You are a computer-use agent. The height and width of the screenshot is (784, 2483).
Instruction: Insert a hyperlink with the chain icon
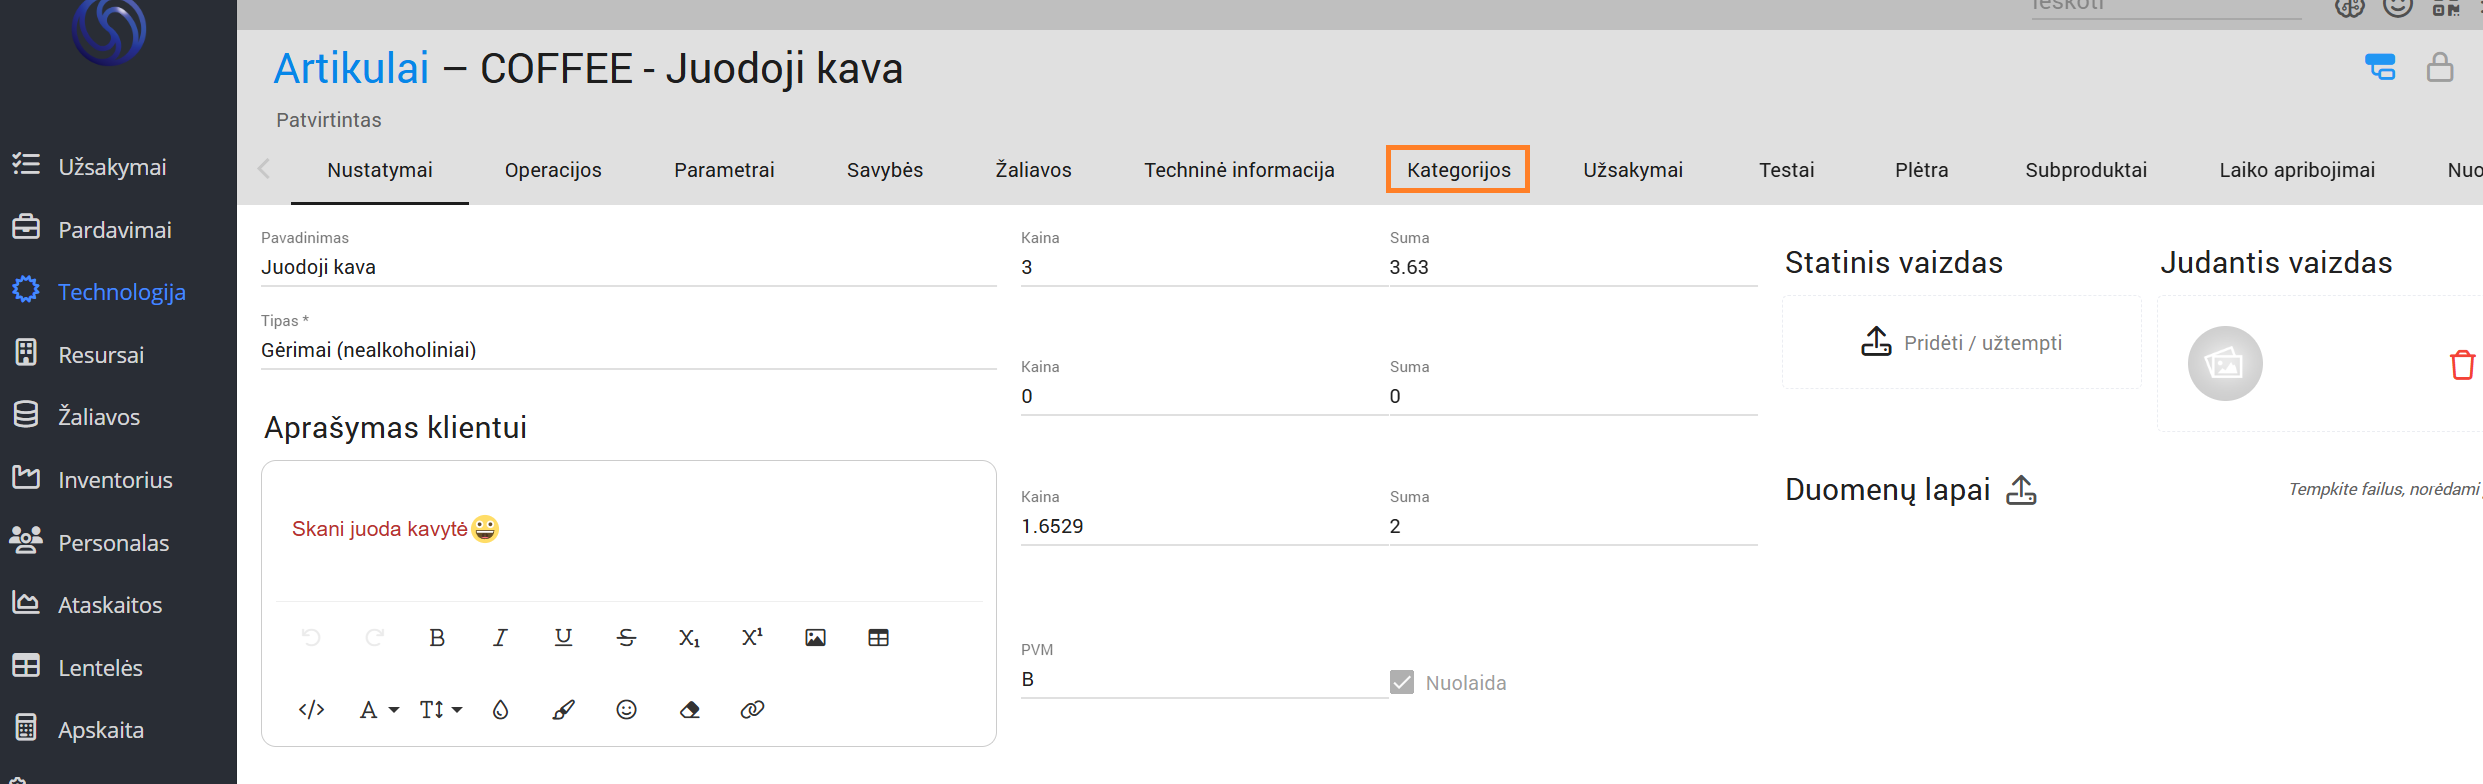(752, 710)
